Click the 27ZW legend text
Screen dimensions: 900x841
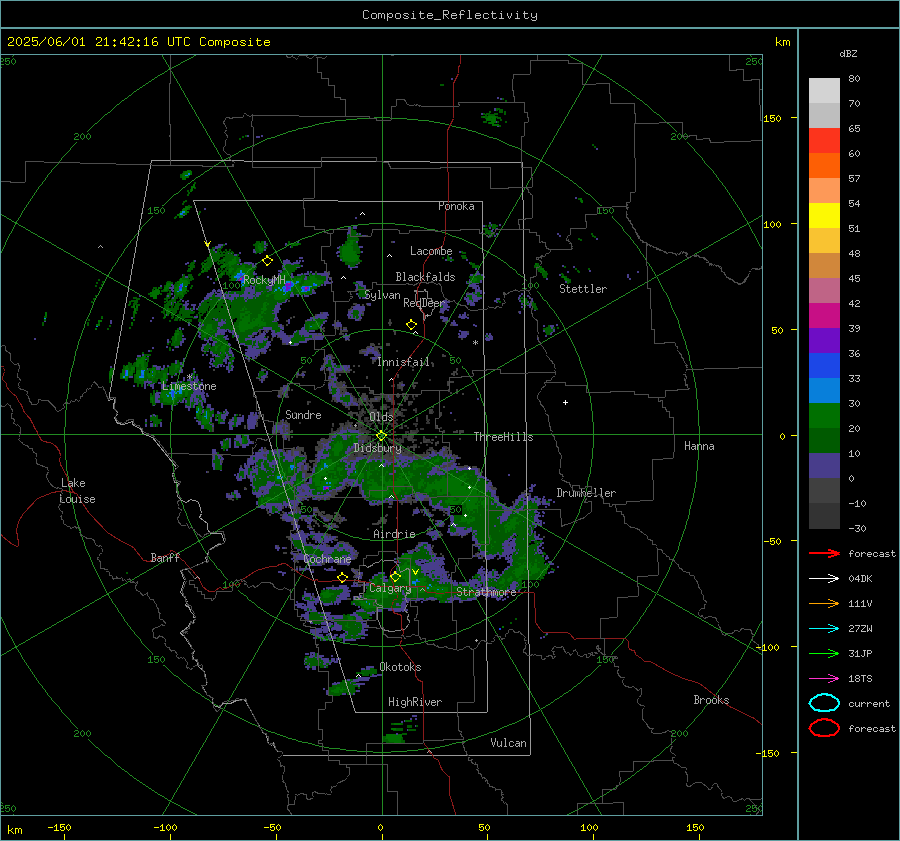pyautogui.click(x=860, y=629)
